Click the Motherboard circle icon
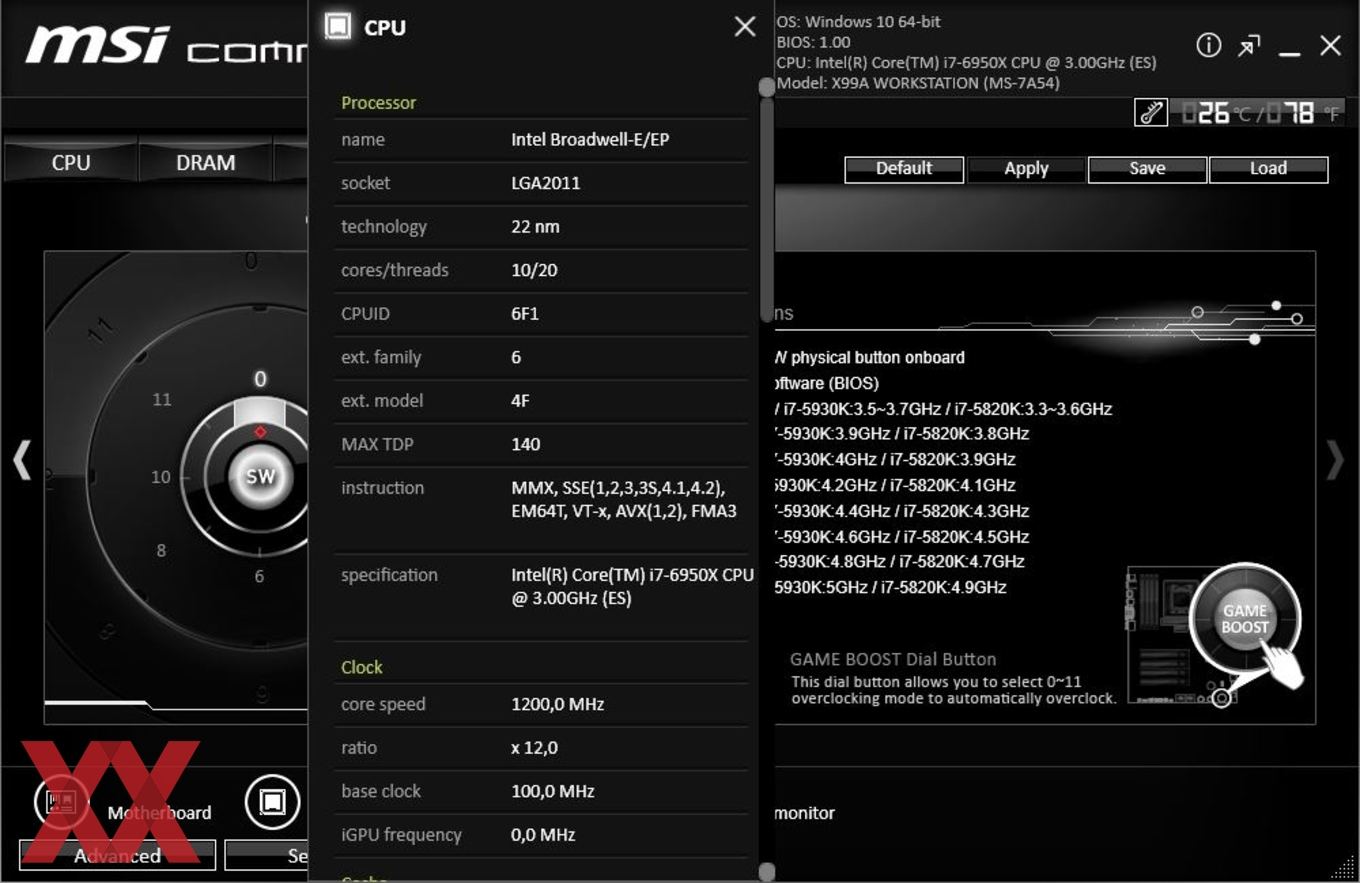This screenshot has width=1360, height=883. pos(62,802)
